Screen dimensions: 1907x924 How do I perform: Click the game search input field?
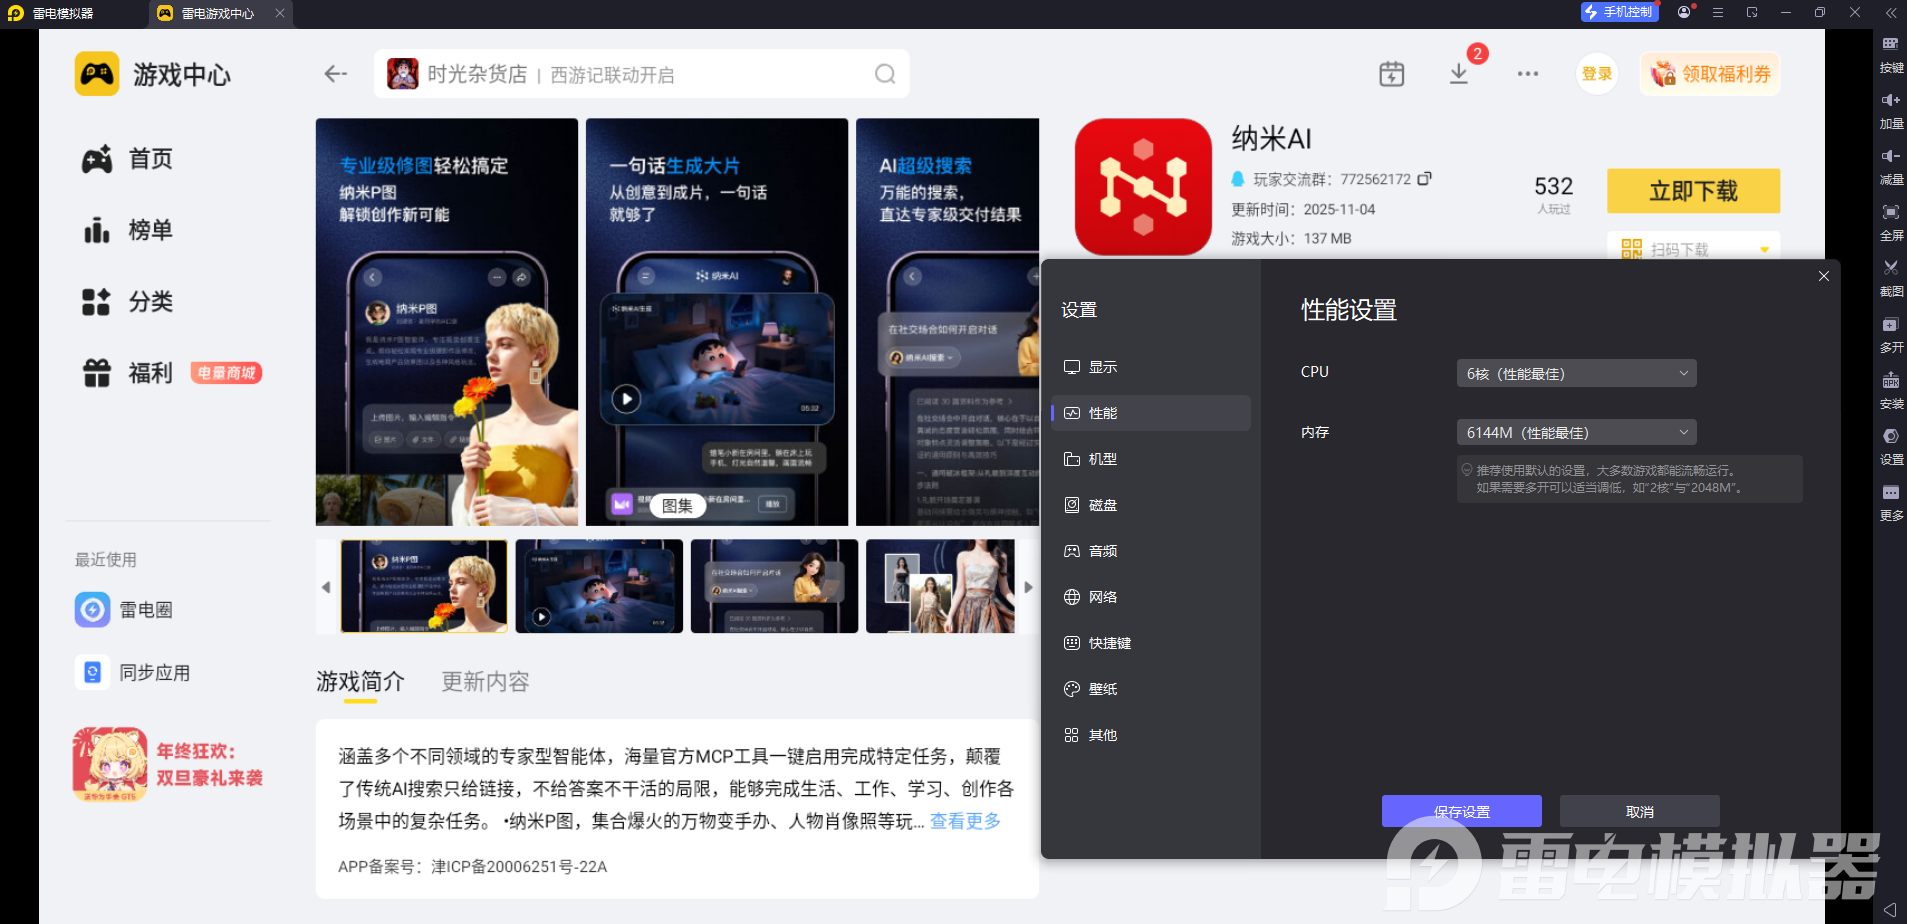[641, 74]
